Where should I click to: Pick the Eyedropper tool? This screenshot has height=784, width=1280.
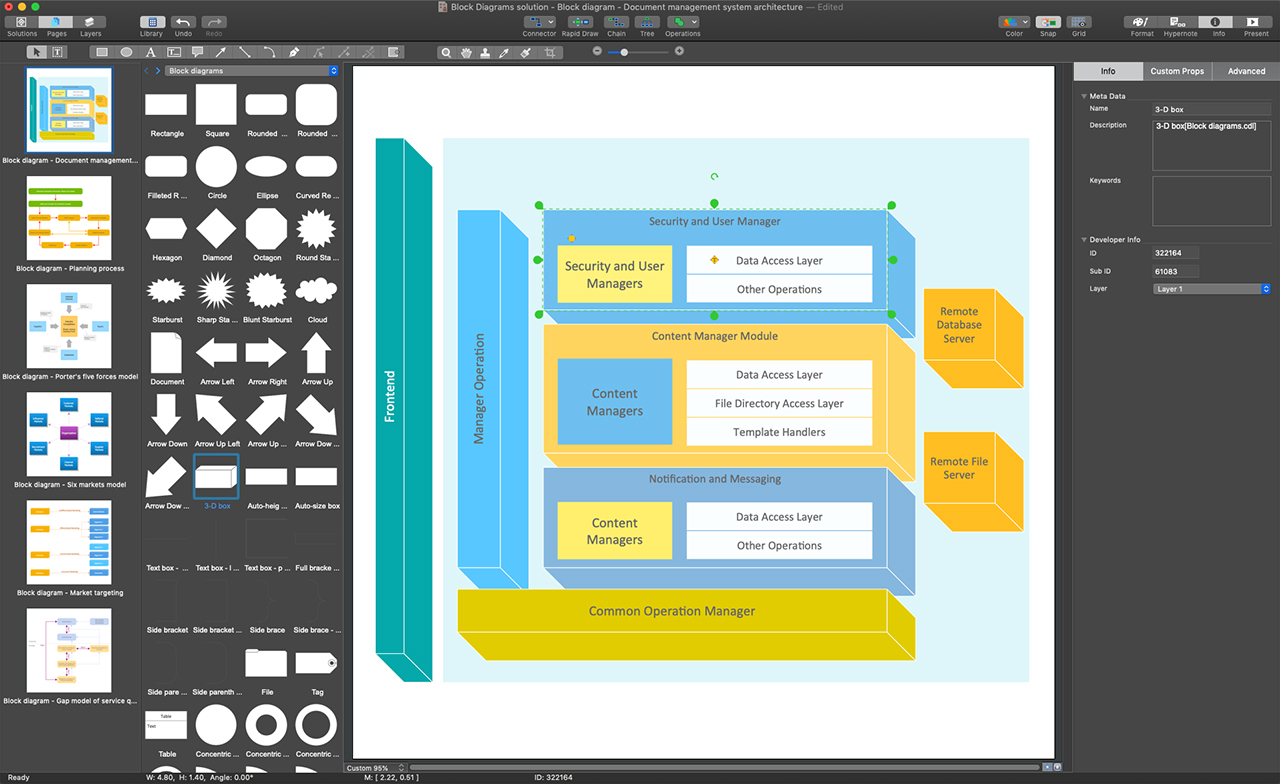503,51
